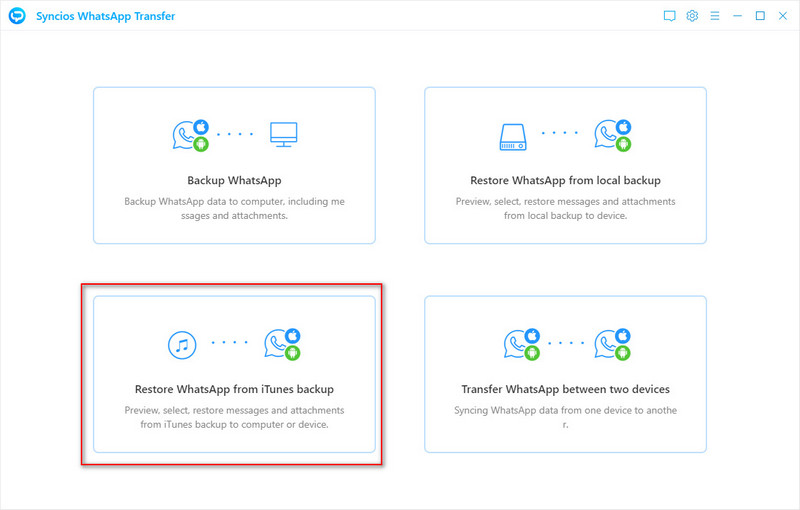Click 'from local backup to device.' description
The width and height of the screenshot is (800, 510).
tap(565, 216)
